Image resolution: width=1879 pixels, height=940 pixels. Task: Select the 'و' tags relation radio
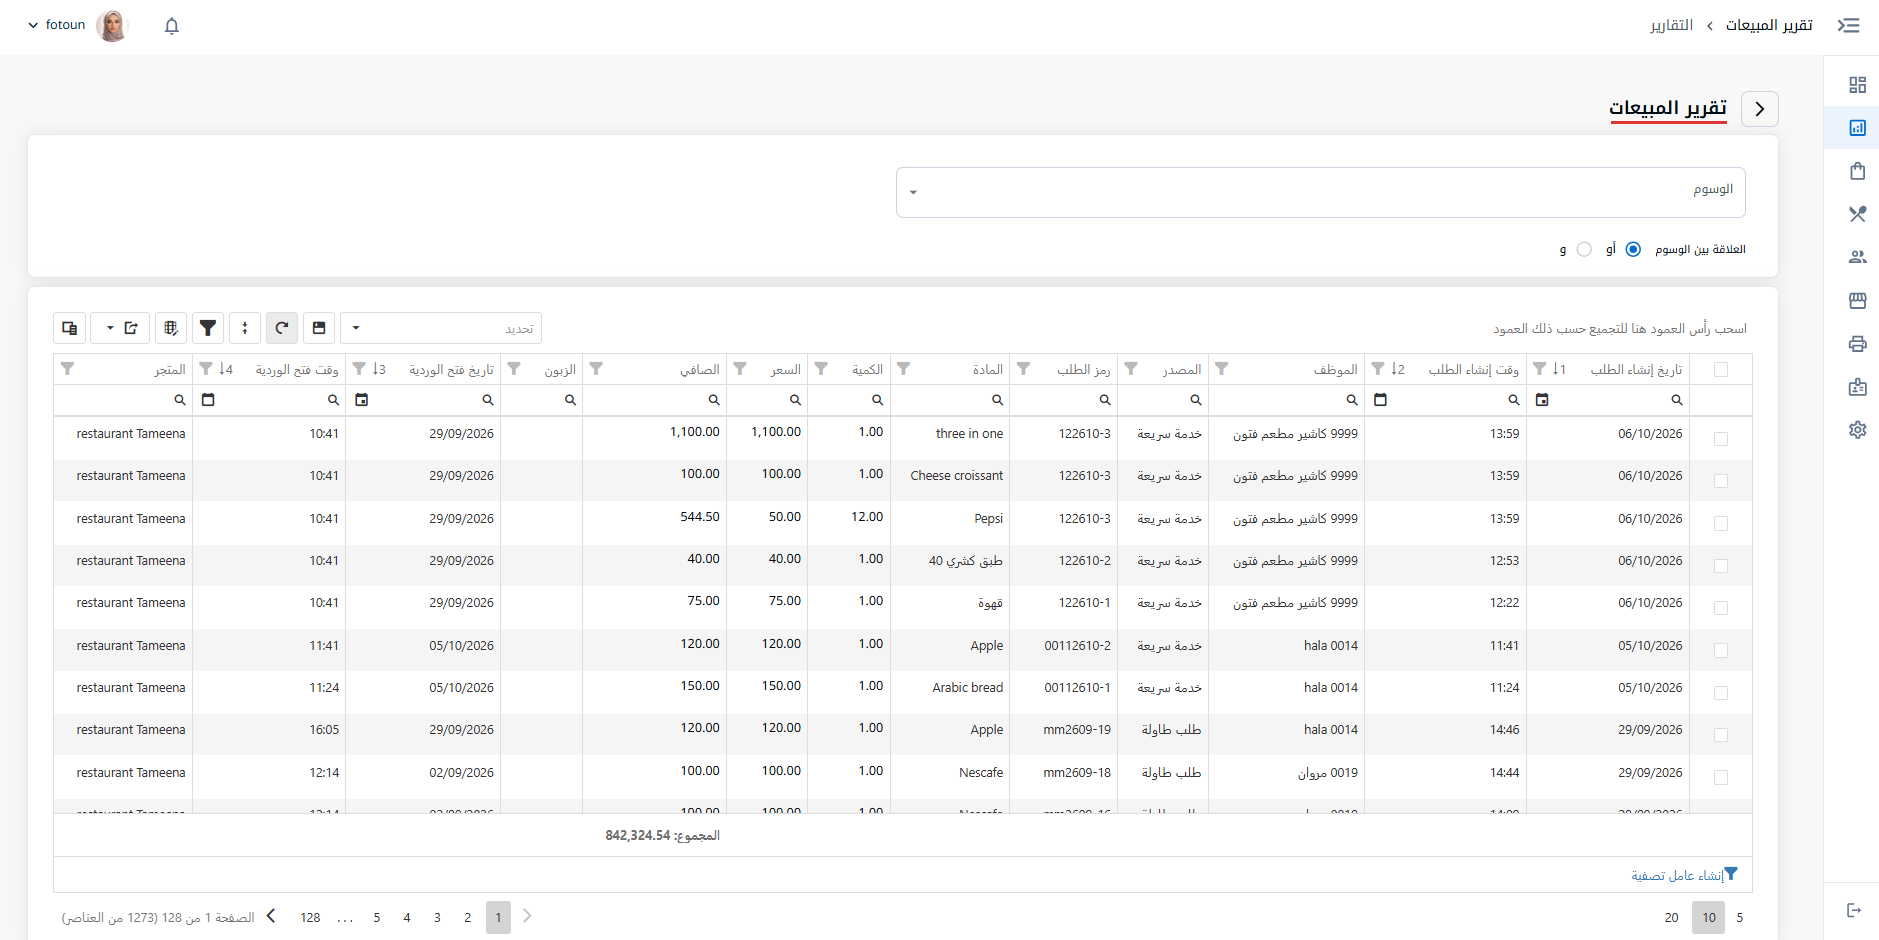pos(1584,249)
